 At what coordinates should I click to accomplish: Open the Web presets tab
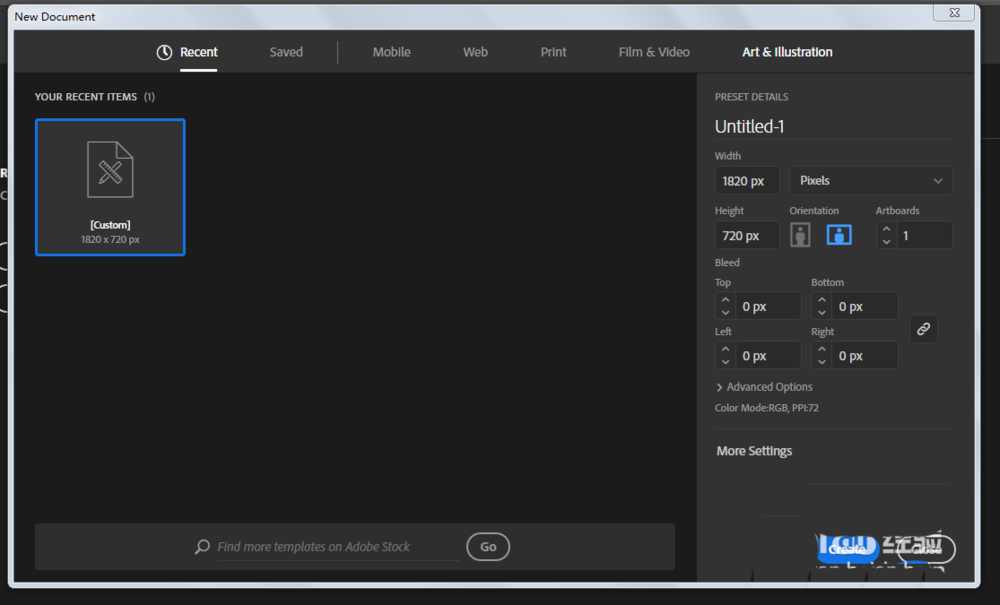pyautogui.click(x=475, y=52)
